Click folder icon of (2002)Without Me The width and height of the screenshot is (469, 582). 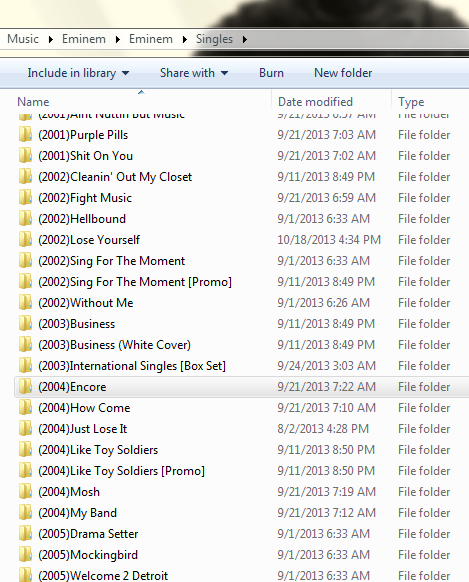point(25,303)
